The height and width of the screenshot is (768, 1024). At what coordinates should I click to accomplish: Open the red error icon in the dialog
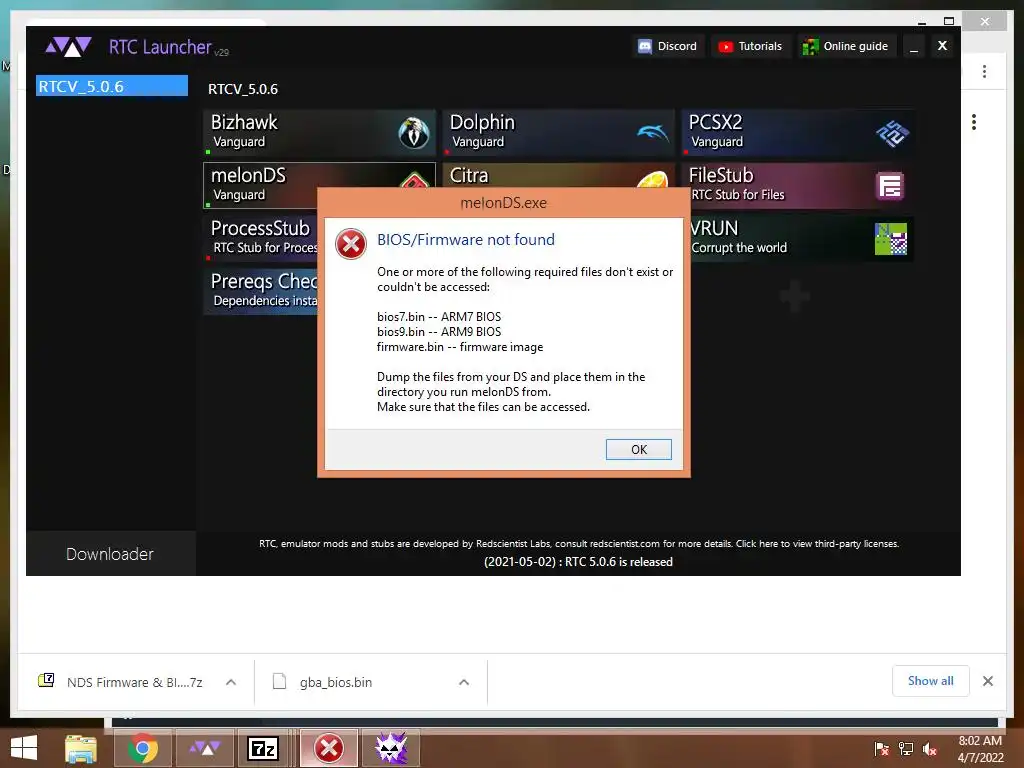(351, 244)
